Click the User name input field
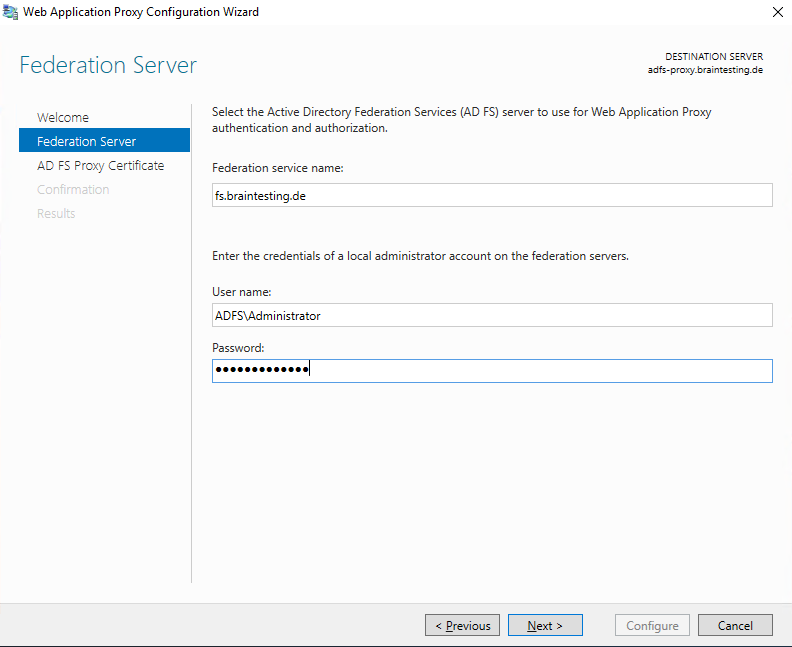This screenshot has width=792, height=647. [492, 315]
